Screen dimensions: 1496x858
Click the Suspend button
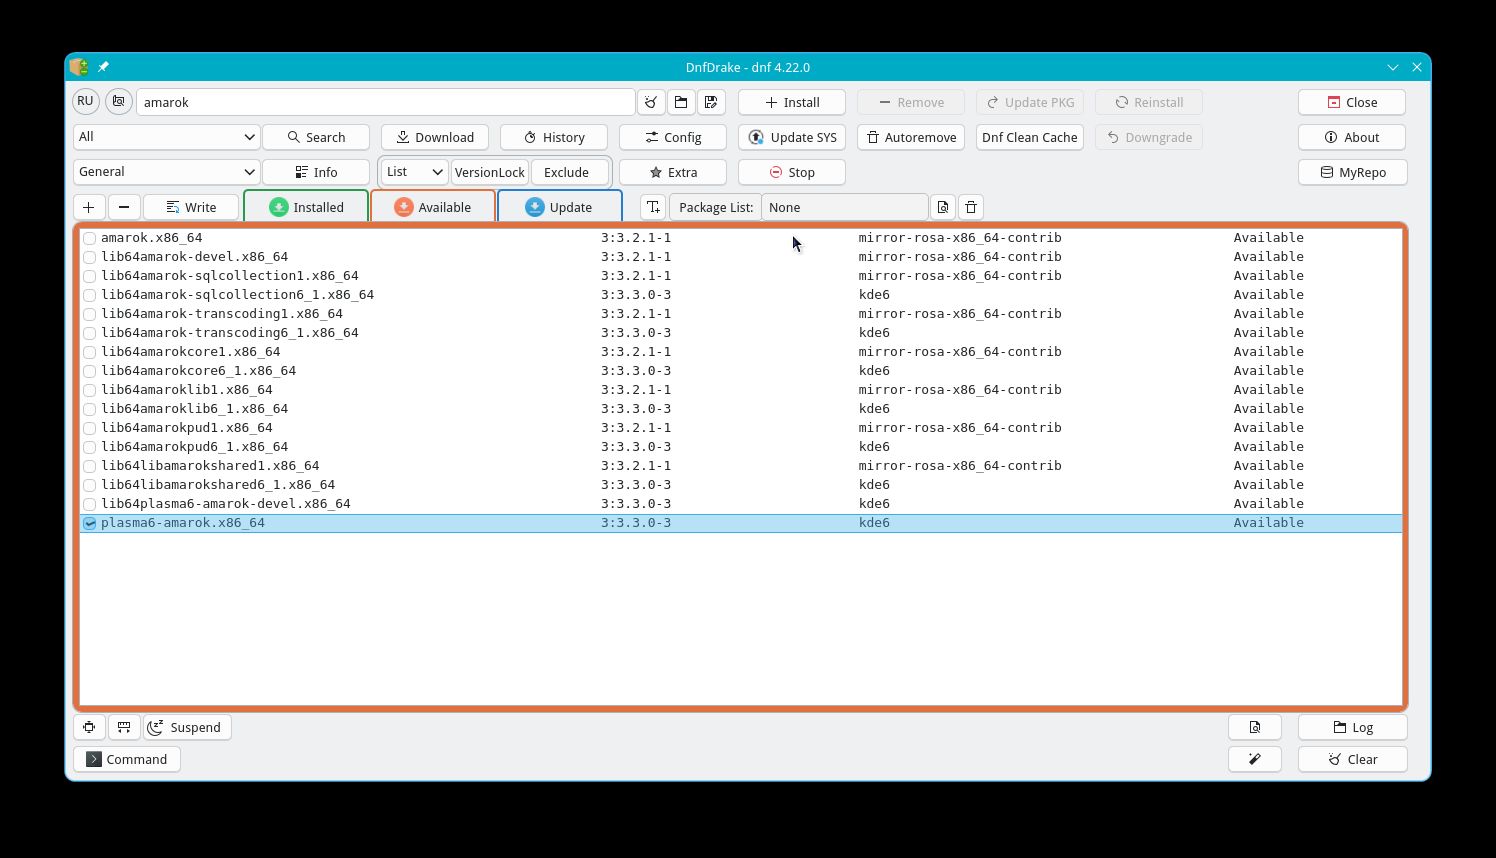[187, 727]
